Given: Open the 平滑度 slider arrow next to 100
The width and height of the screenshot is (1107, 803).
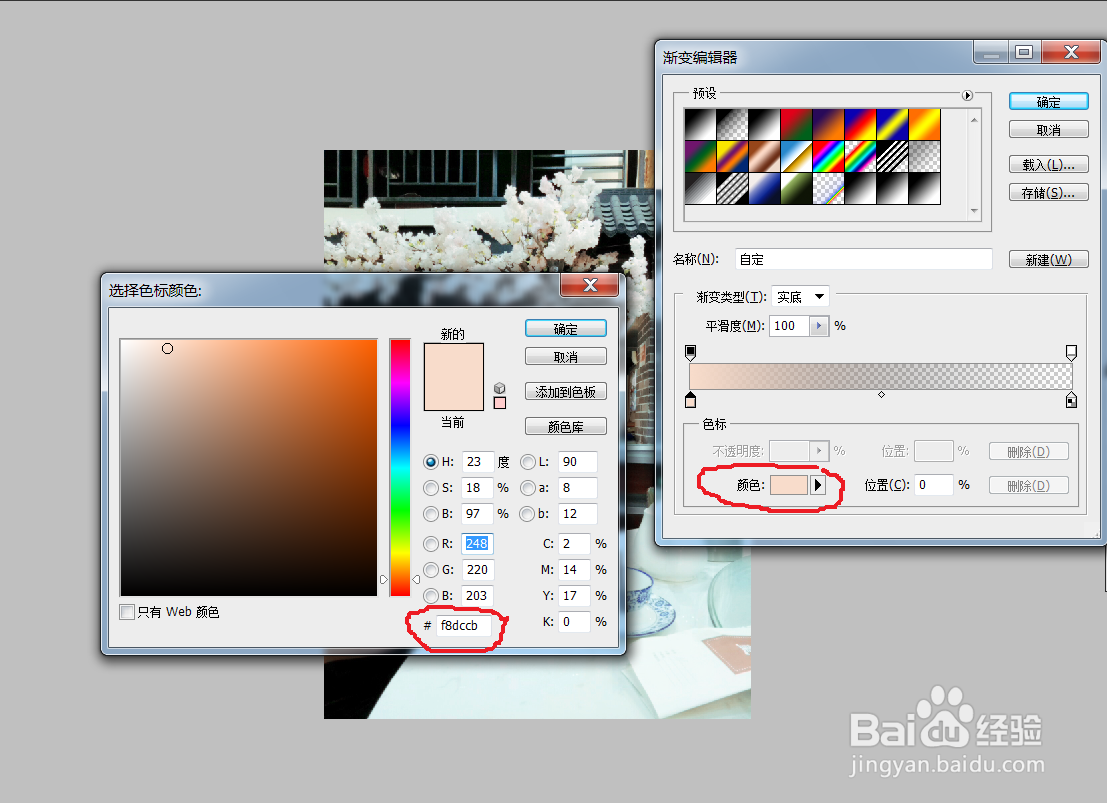Looking at the screenshot, I should pyautogui.click(x=819, y=326).
